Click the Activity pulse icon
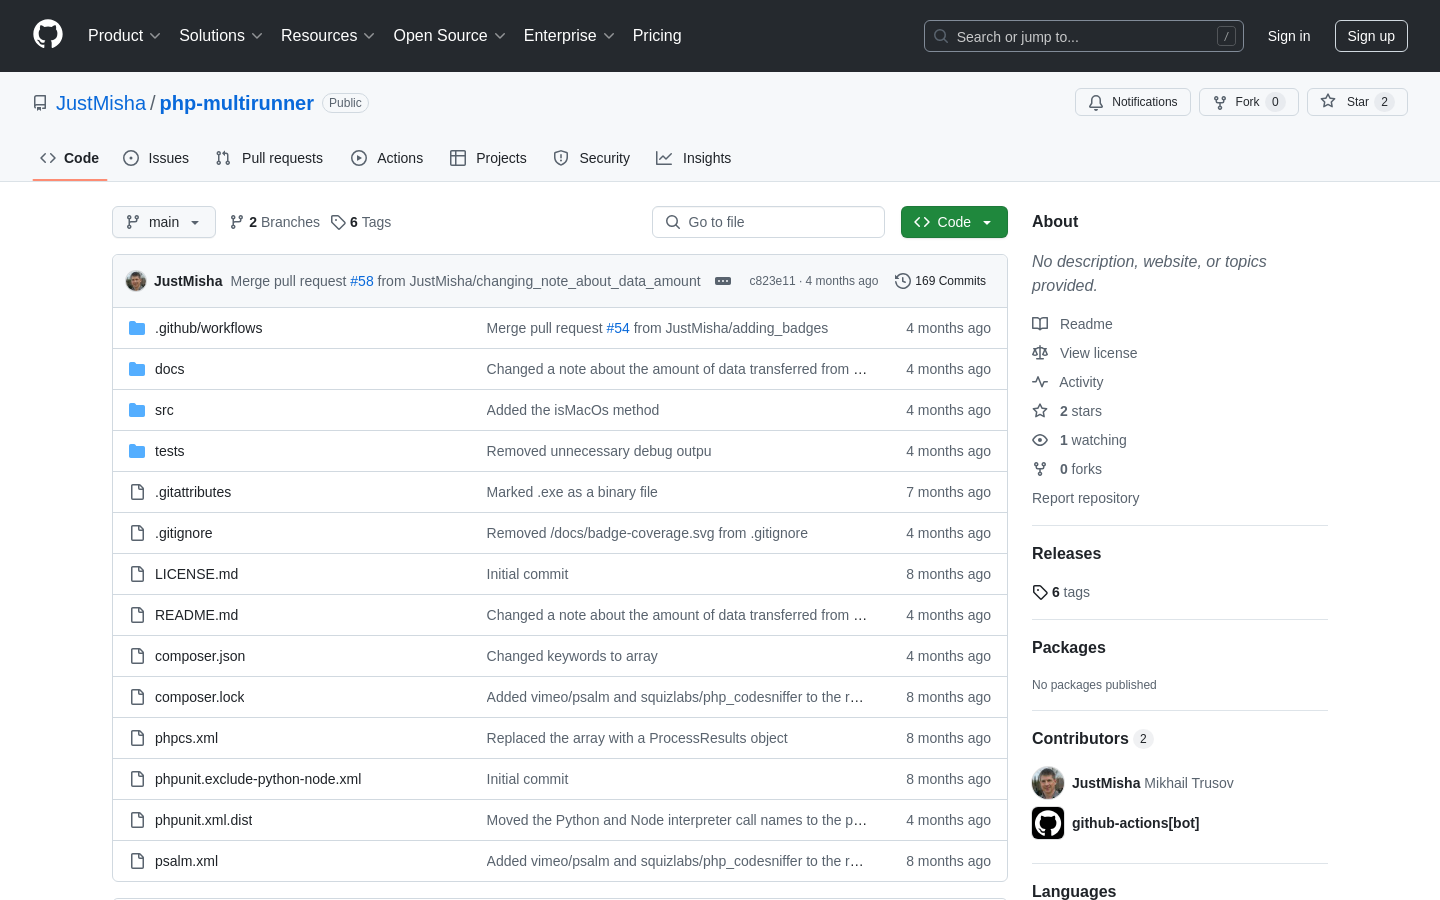1440x900 pixels. pyautogui.click(x=1040, y=382)
